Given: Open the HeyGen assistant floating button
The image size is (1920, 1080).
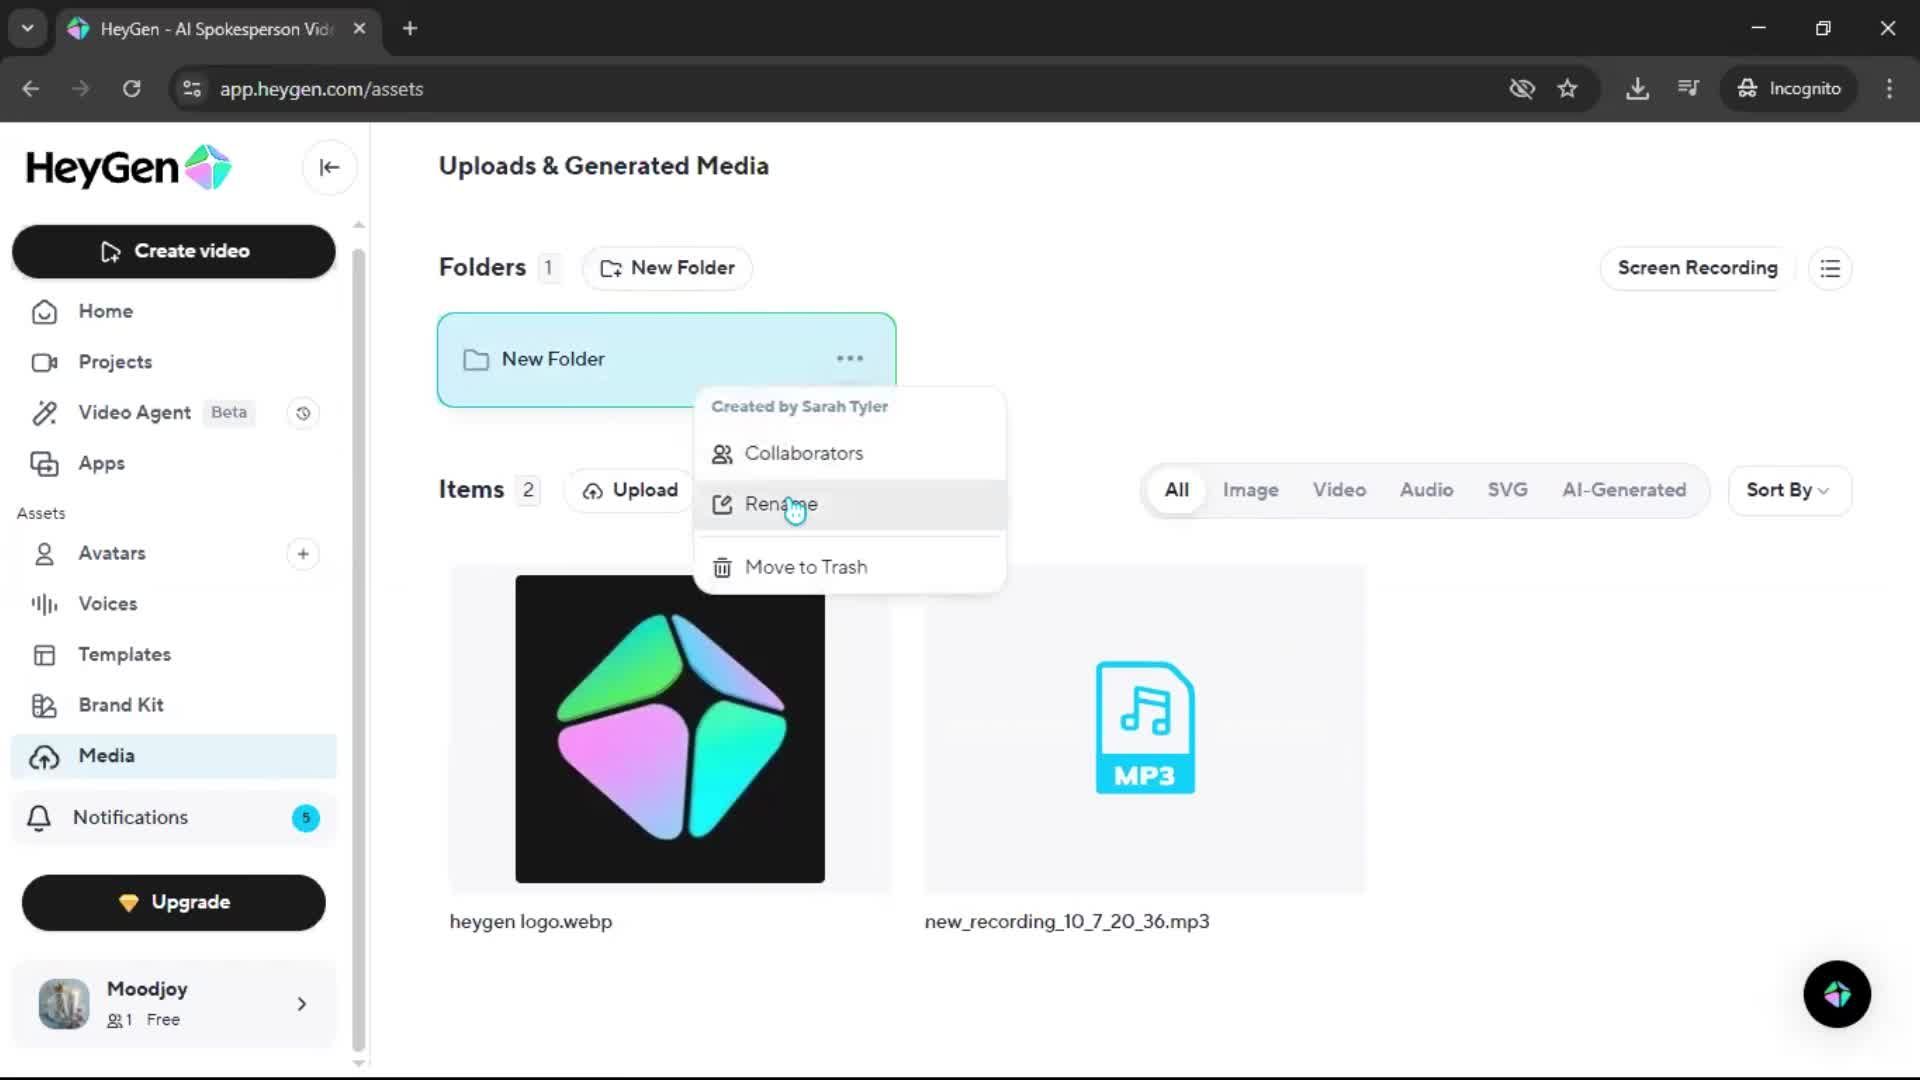Looking at the screenshot, I should (x=1836, y=994).
